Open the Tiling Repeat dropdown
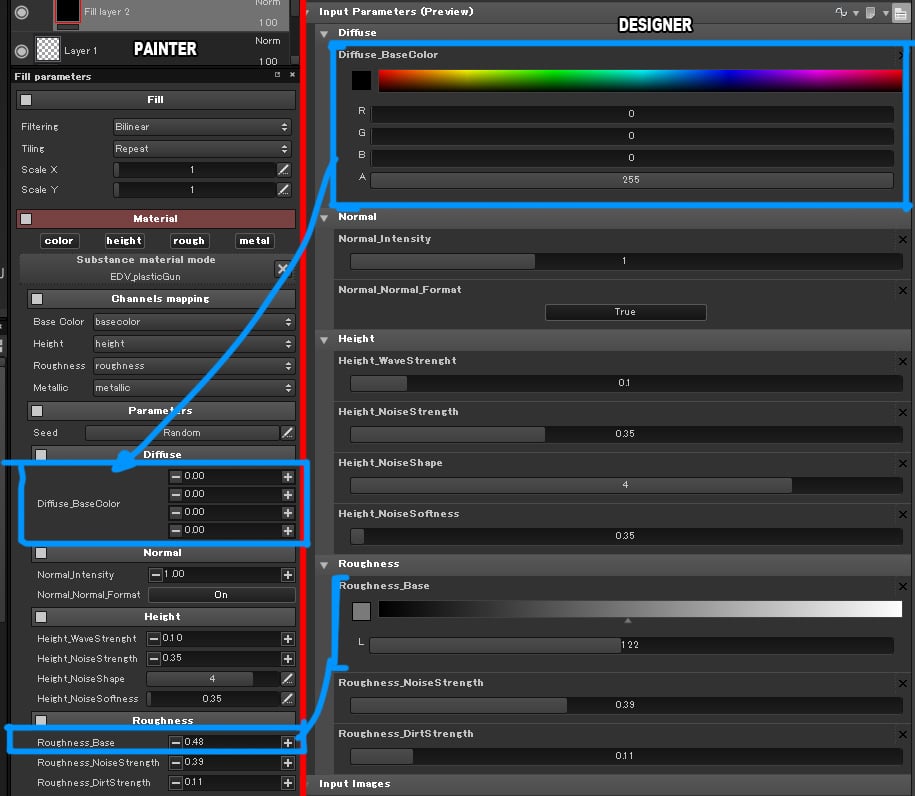The image size is (915, 796). (200, 148)
